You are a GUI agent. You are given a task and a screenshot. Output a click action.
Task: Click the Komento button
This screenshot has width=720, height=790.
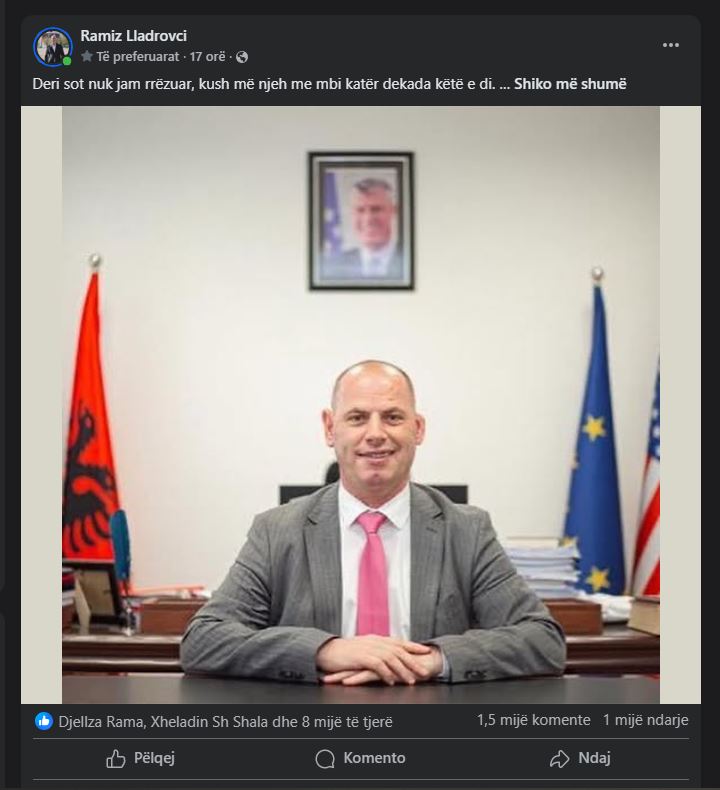(x=360, y=758)
